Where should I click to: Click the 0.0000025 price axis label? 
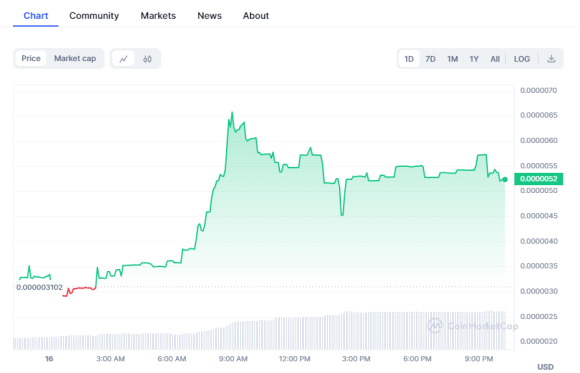539,316
